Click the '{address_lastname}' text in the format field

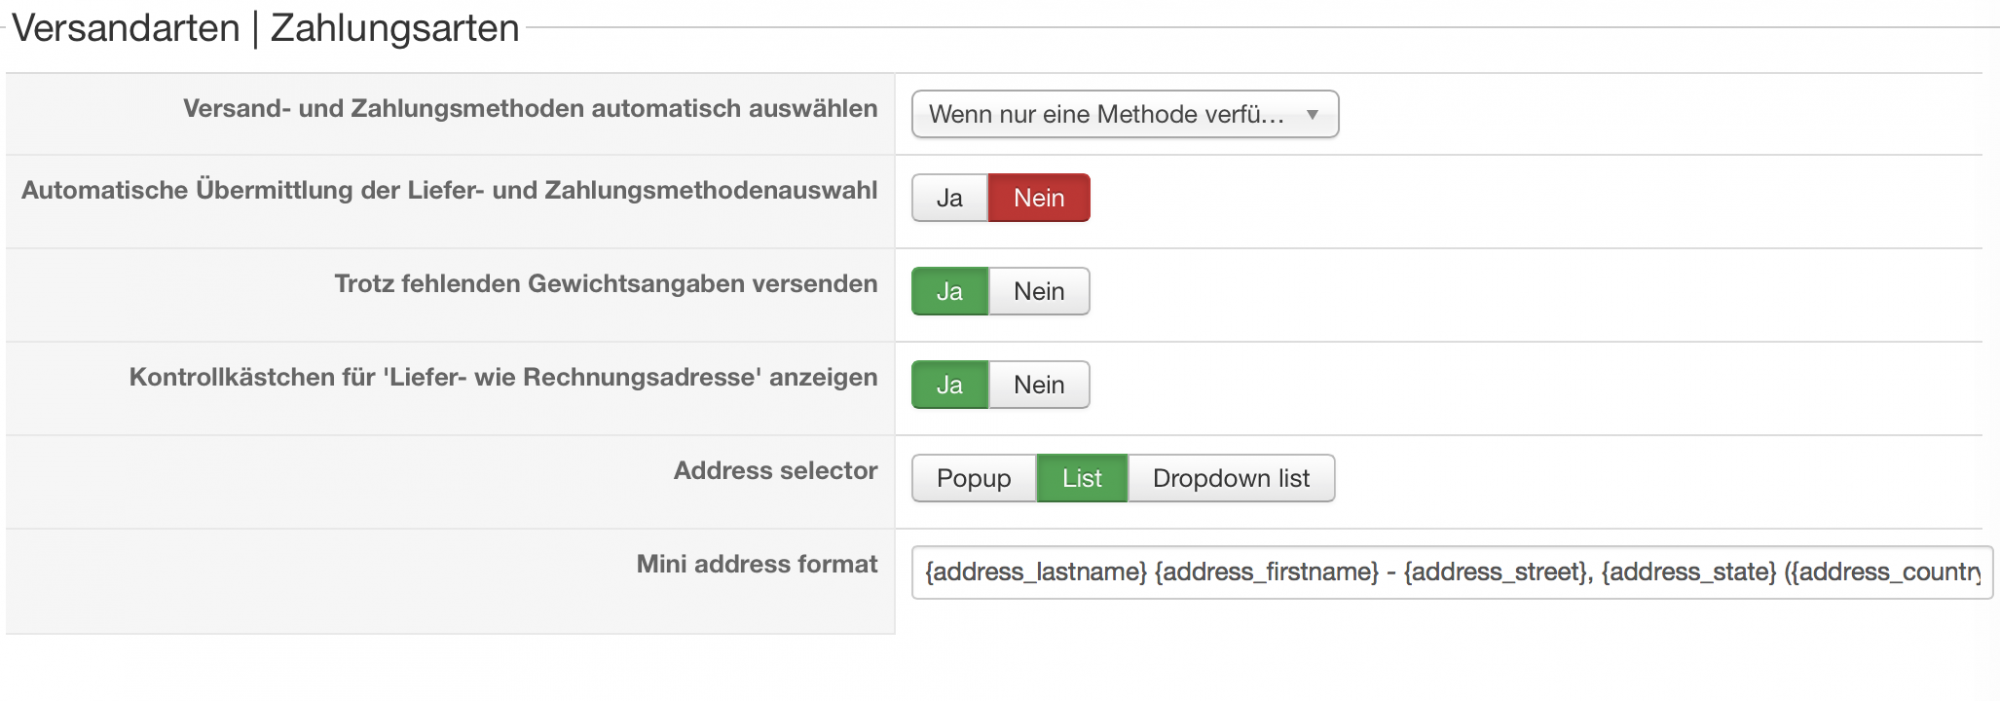point(1035,572)
